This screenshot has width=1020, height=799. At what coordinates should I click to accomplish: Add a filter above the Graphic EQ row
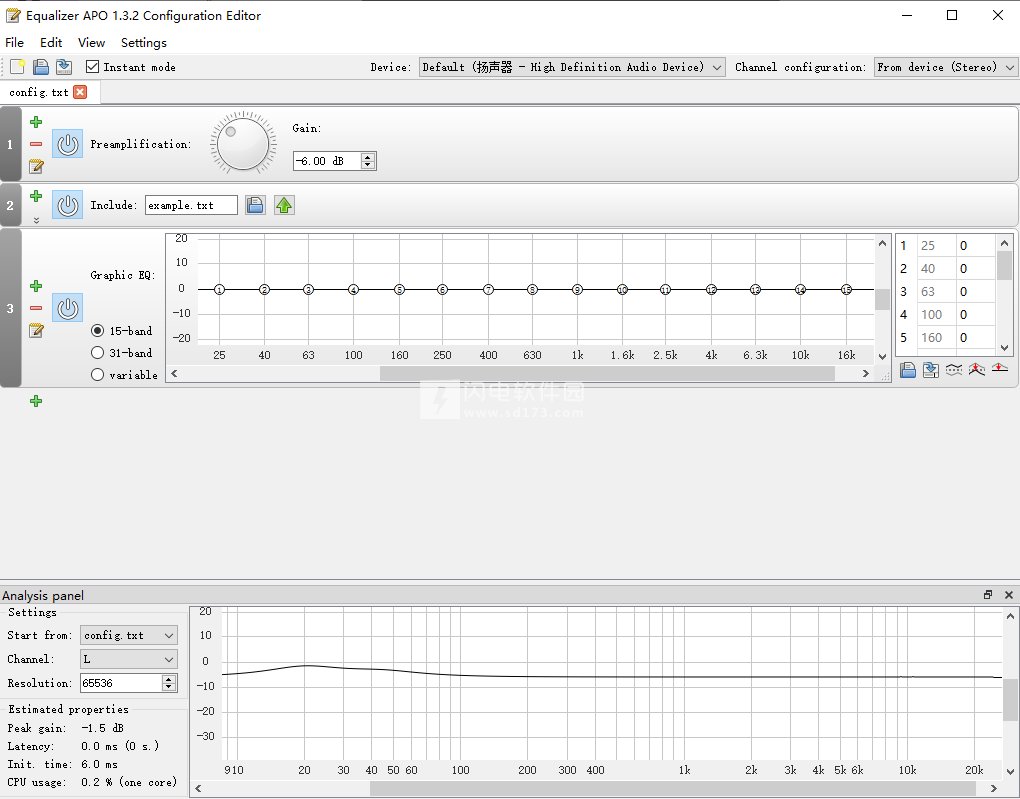click(x=36, y=286)
